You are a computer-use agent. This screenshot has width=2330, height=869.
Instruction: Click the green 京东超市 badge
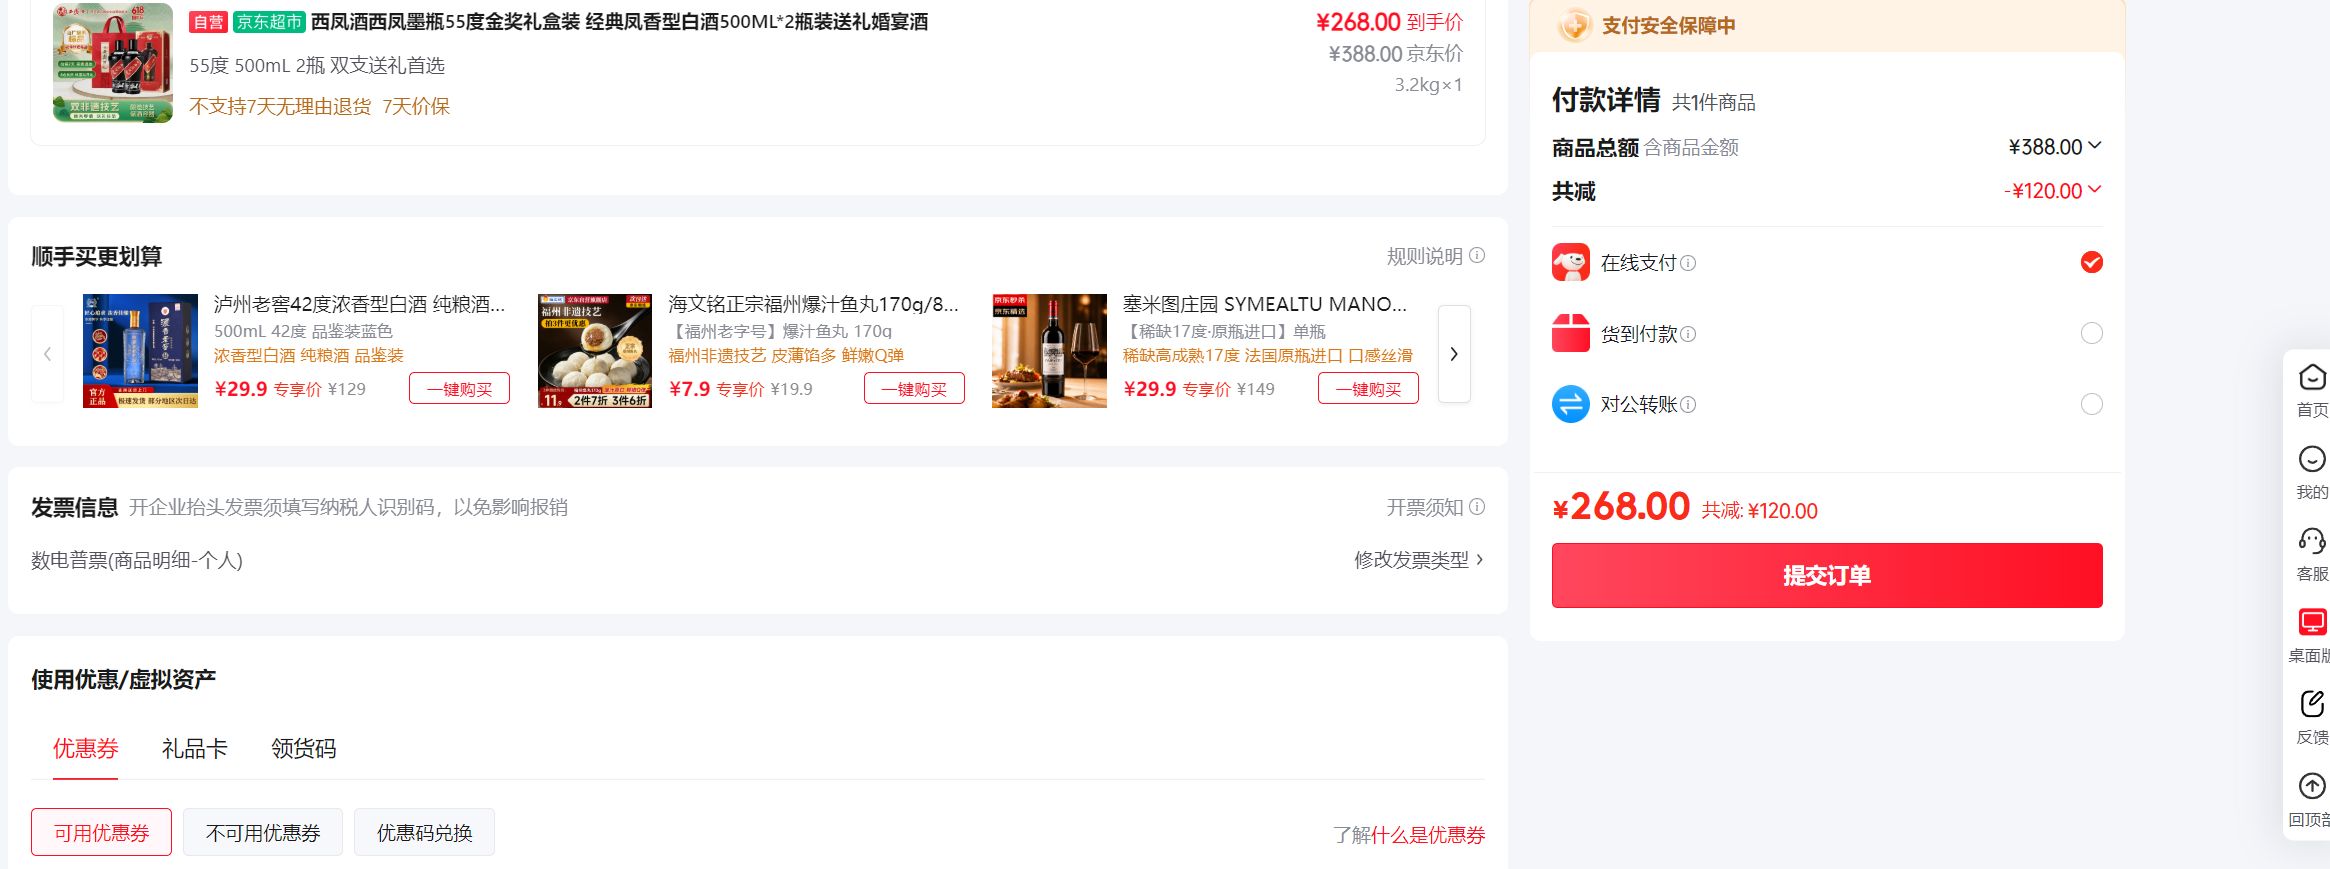click(269, 22)
